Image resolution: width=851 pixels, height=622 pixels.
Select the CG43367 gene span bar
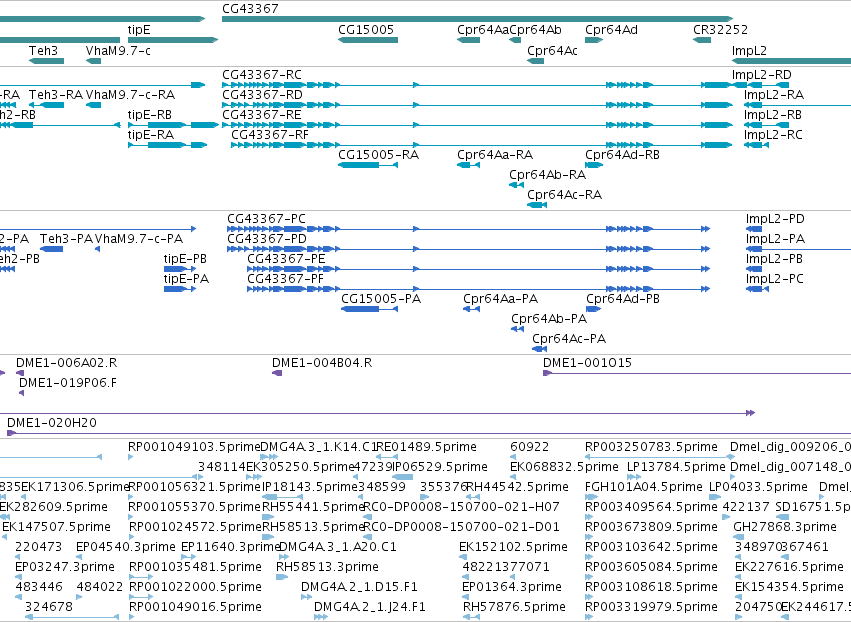tap(478, 19)
